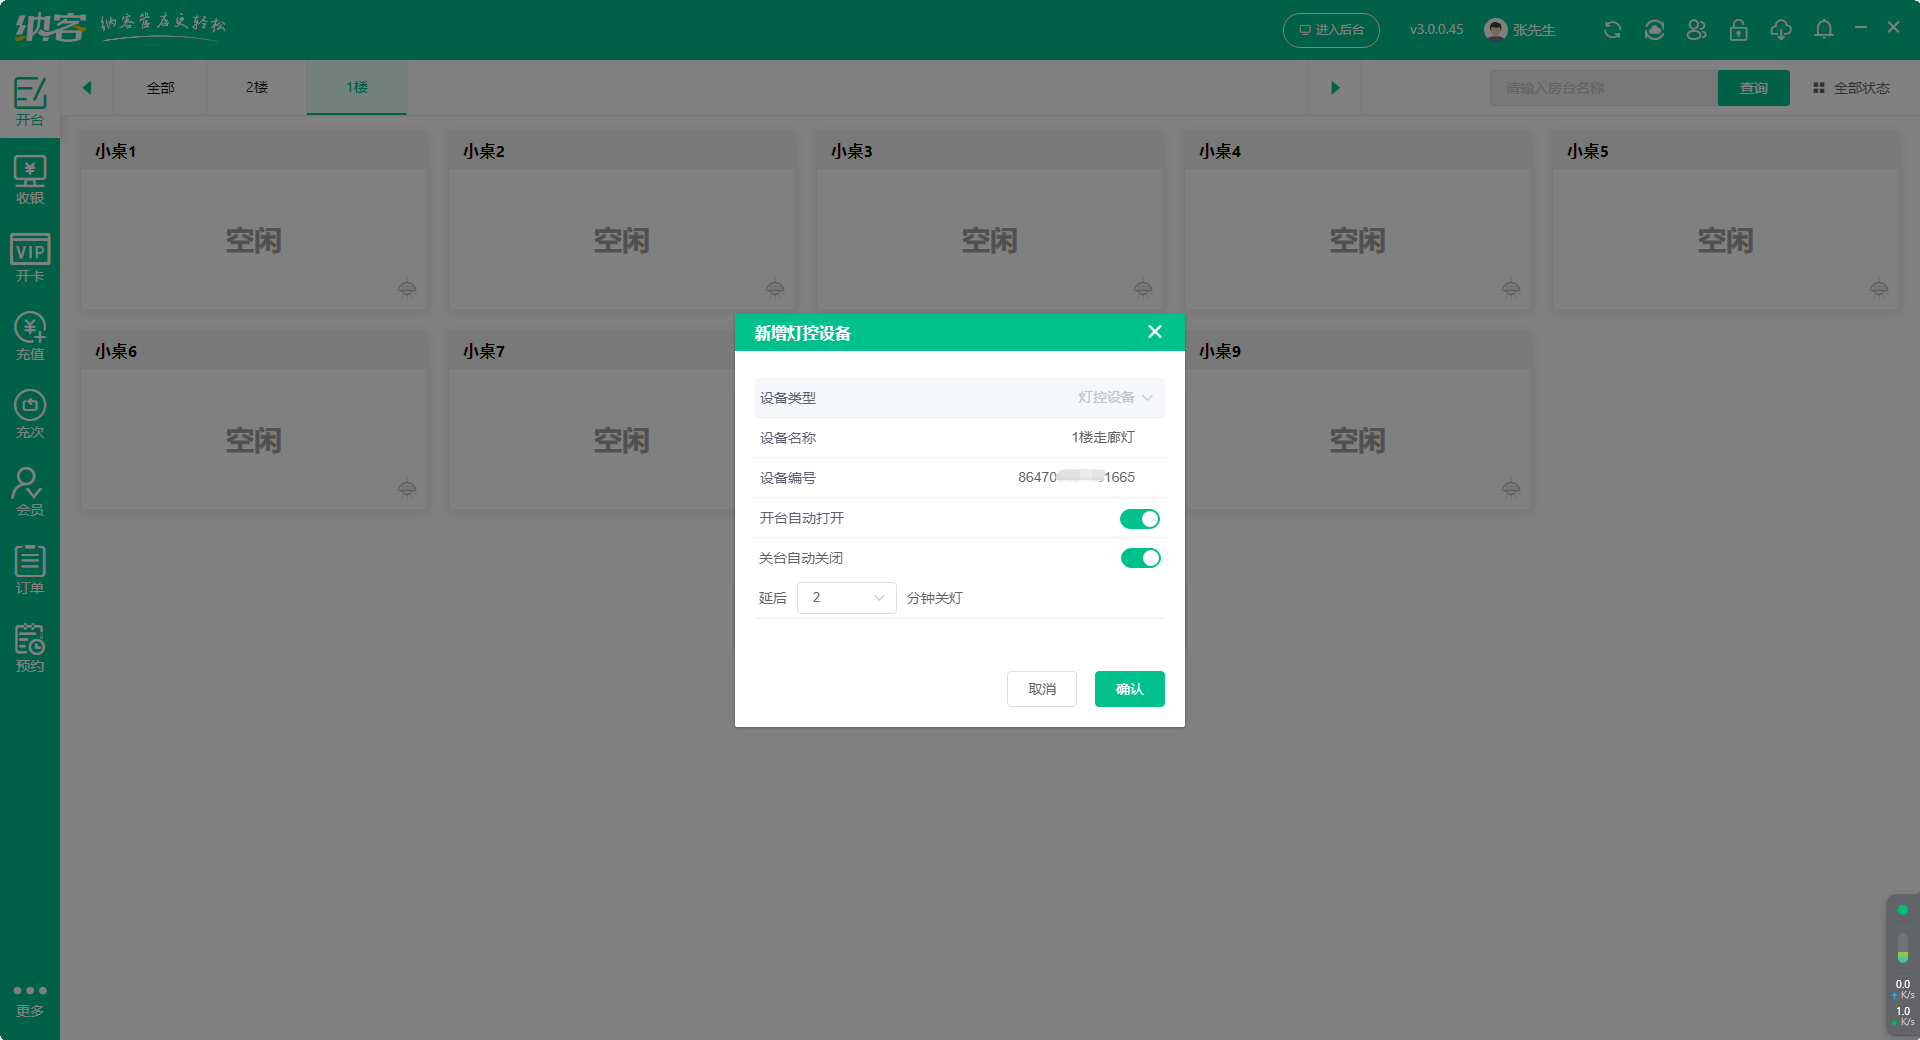Open the 充值 recharge sidebar icon
The image size is (1920, 1040).
click(30, 336)
